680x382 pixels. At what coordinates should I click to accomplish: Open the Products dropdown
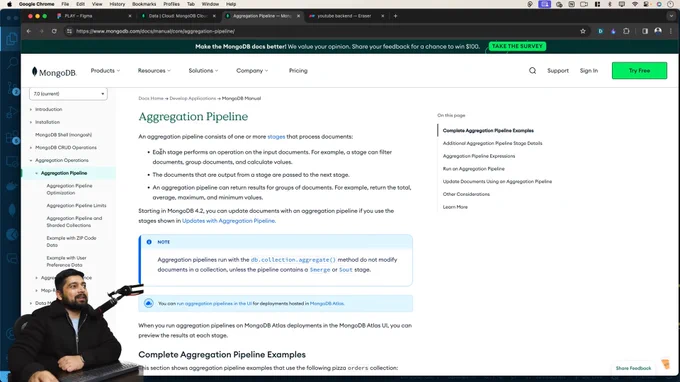click(105, 71)
